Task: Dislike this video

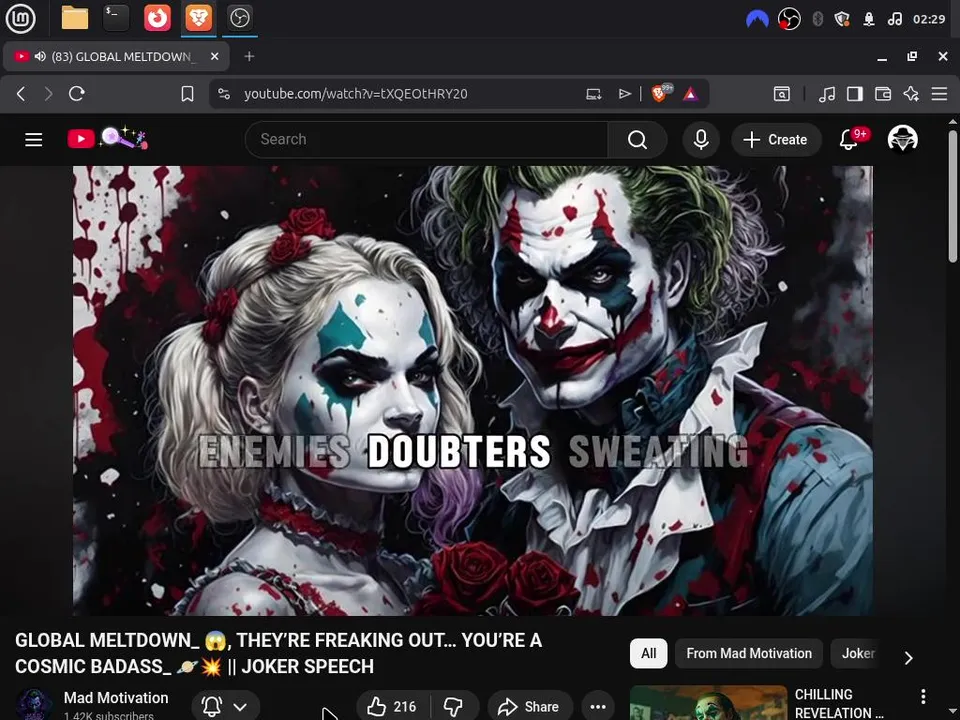Action: [454, 707]
